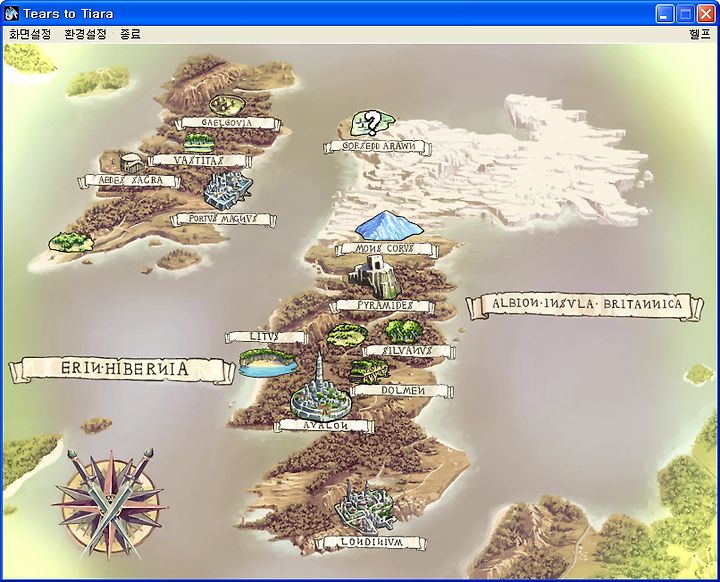
Task: Click the Pyramides name banner
Action: pos(382,305)
